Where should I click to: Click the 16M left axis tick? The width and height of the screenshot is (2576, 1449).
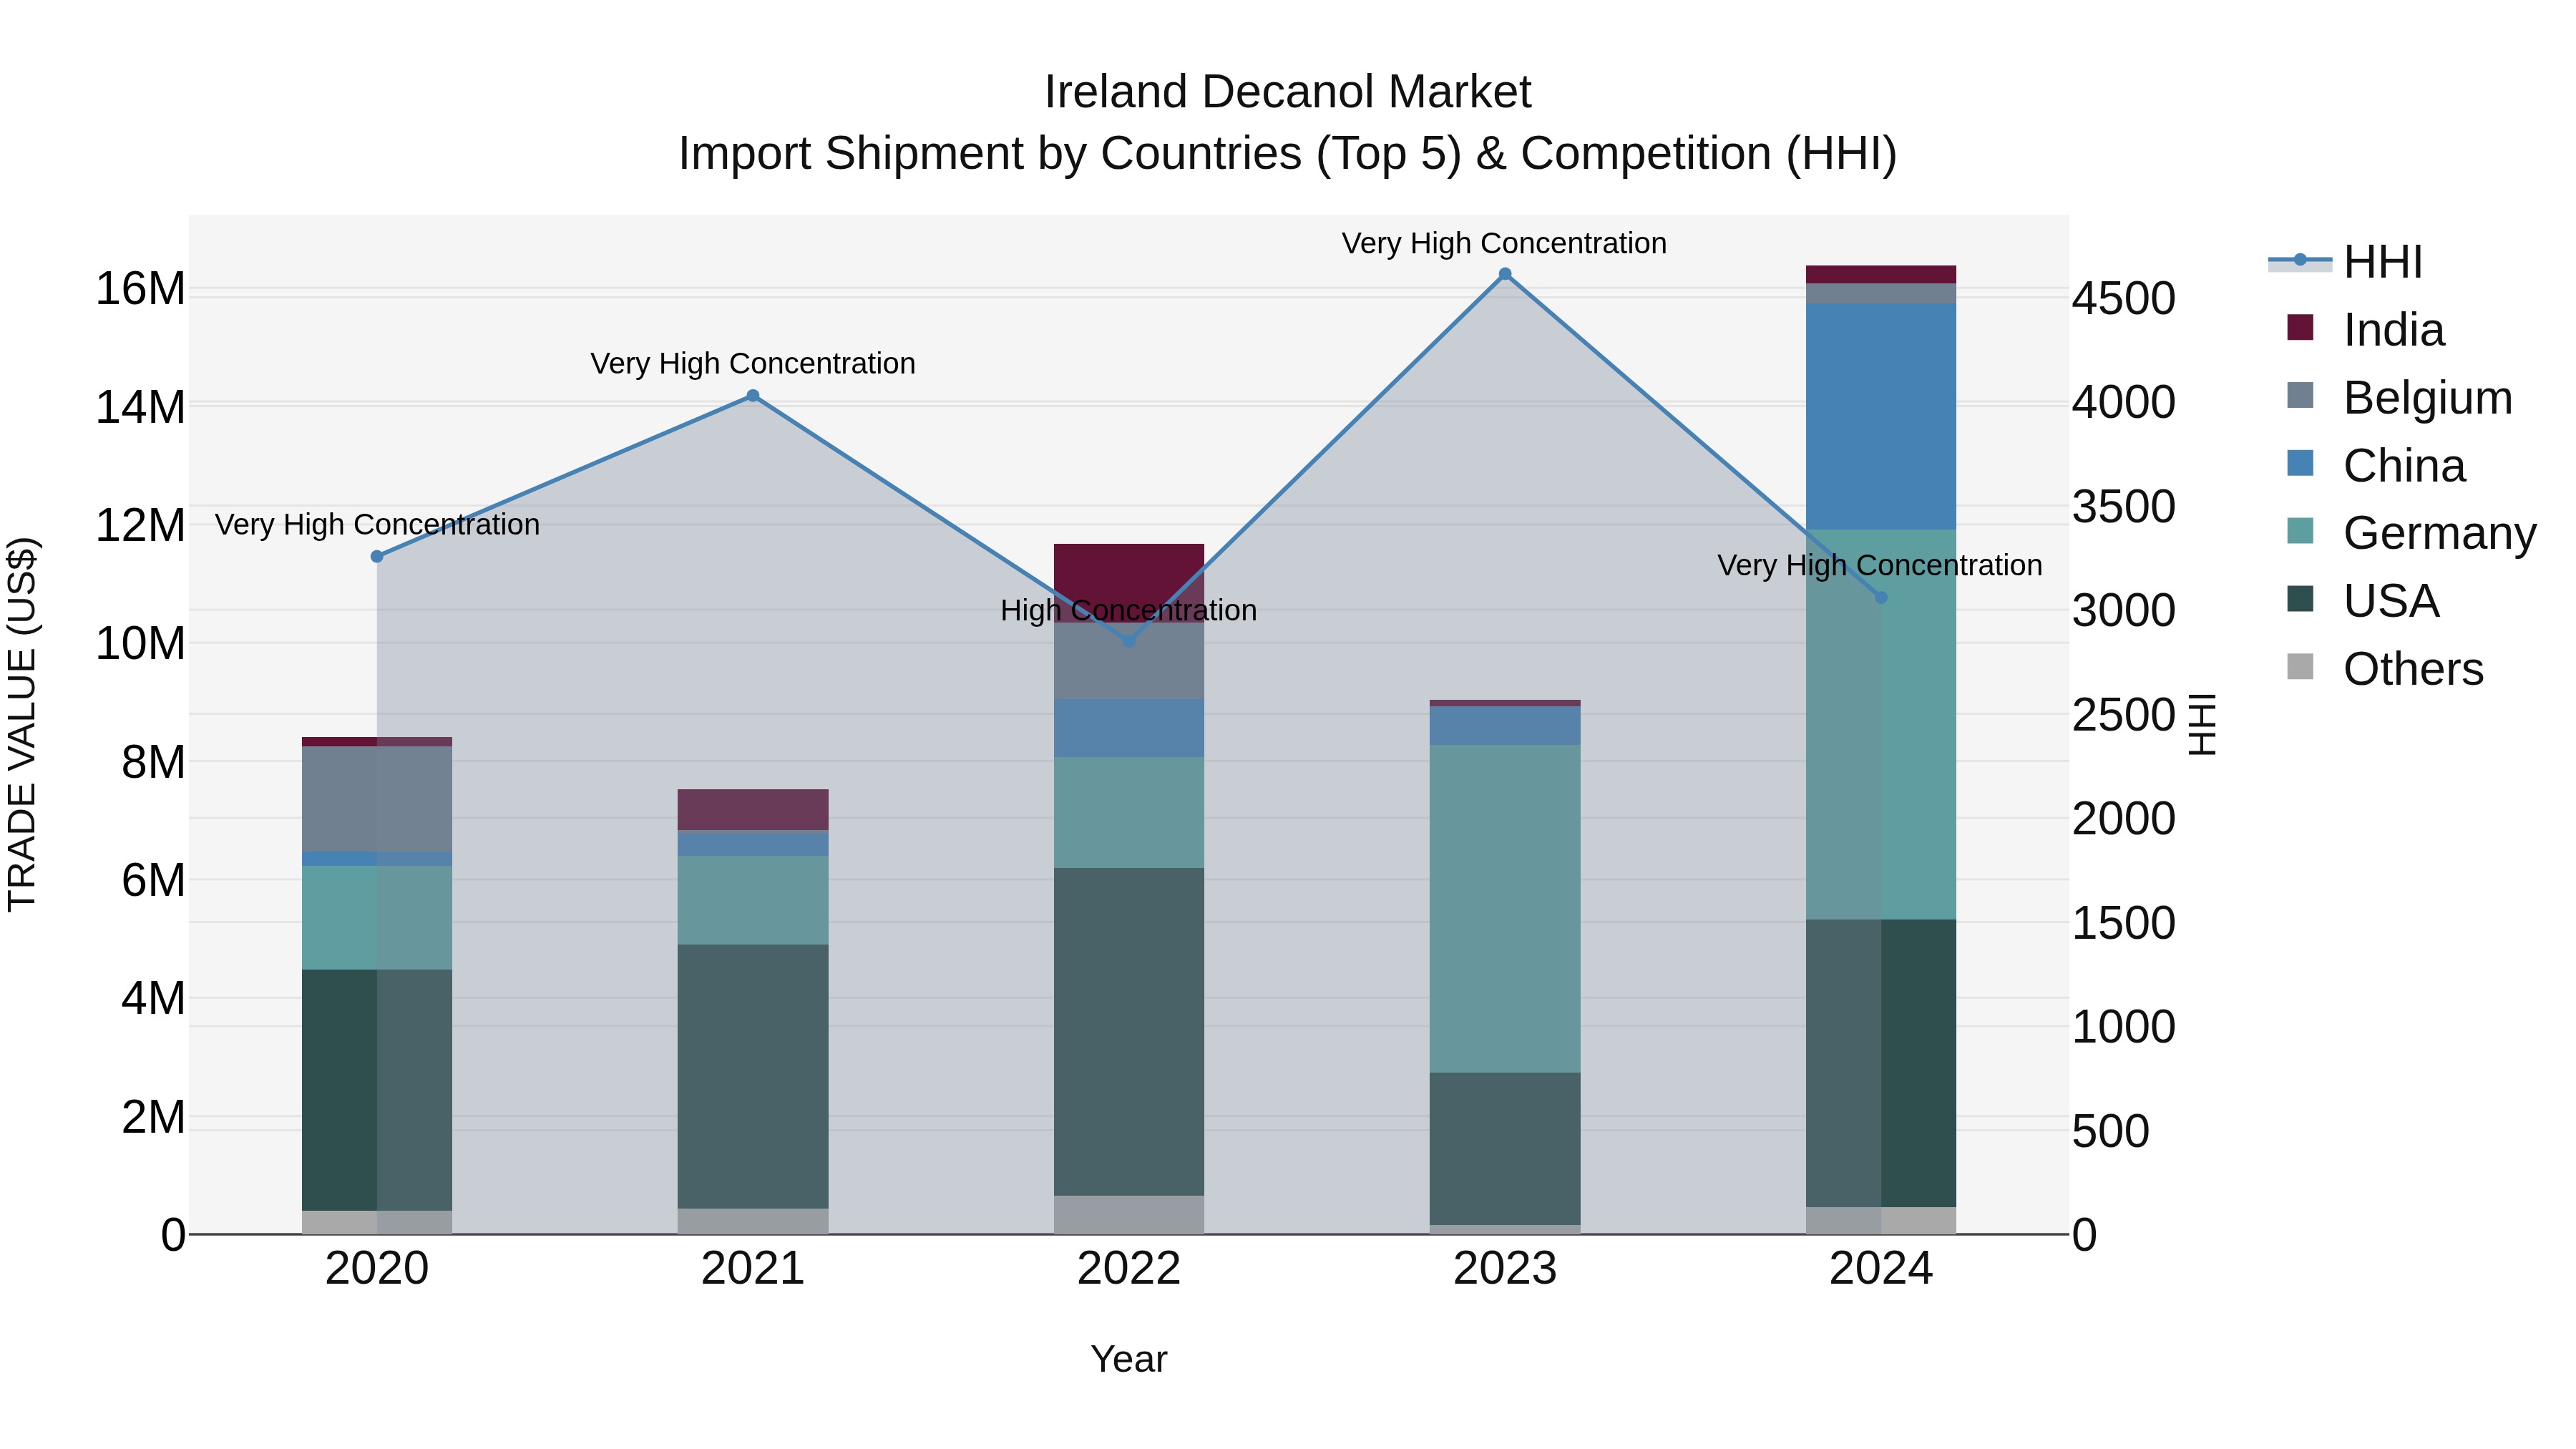point(140,289)
